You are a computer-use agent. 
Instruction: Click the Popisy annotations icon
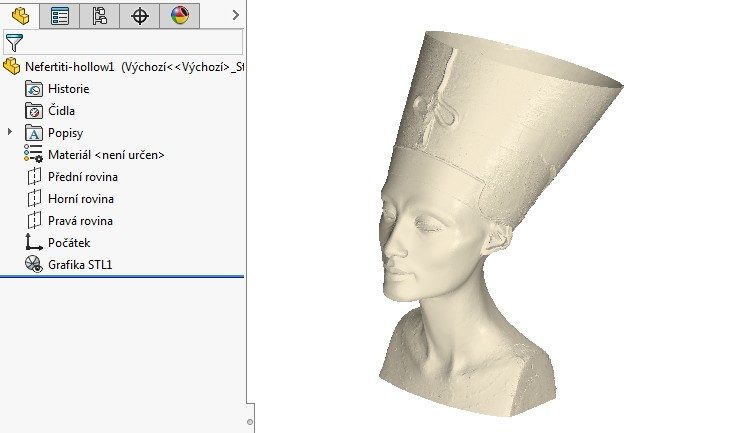pos(33,133)
